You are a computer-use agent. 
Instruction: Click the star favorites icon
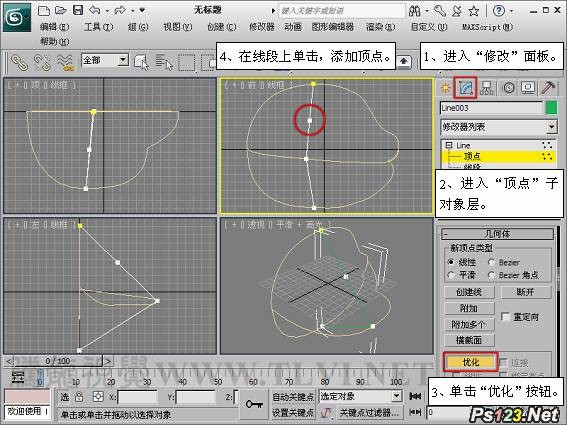474,11
